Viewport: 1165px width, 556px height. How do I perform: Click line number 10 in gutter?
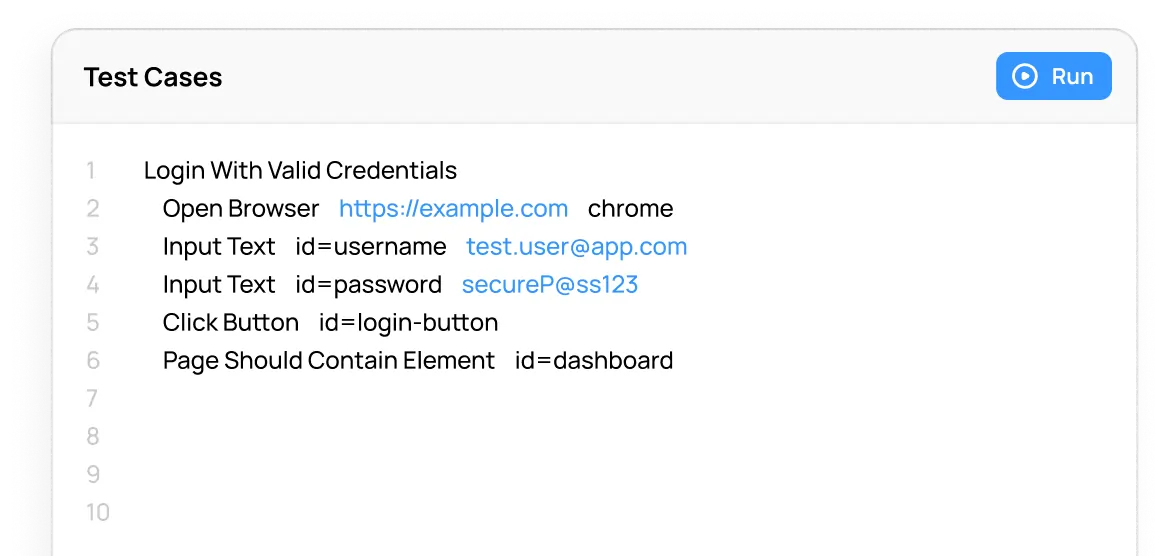click(x=97, y=513)
